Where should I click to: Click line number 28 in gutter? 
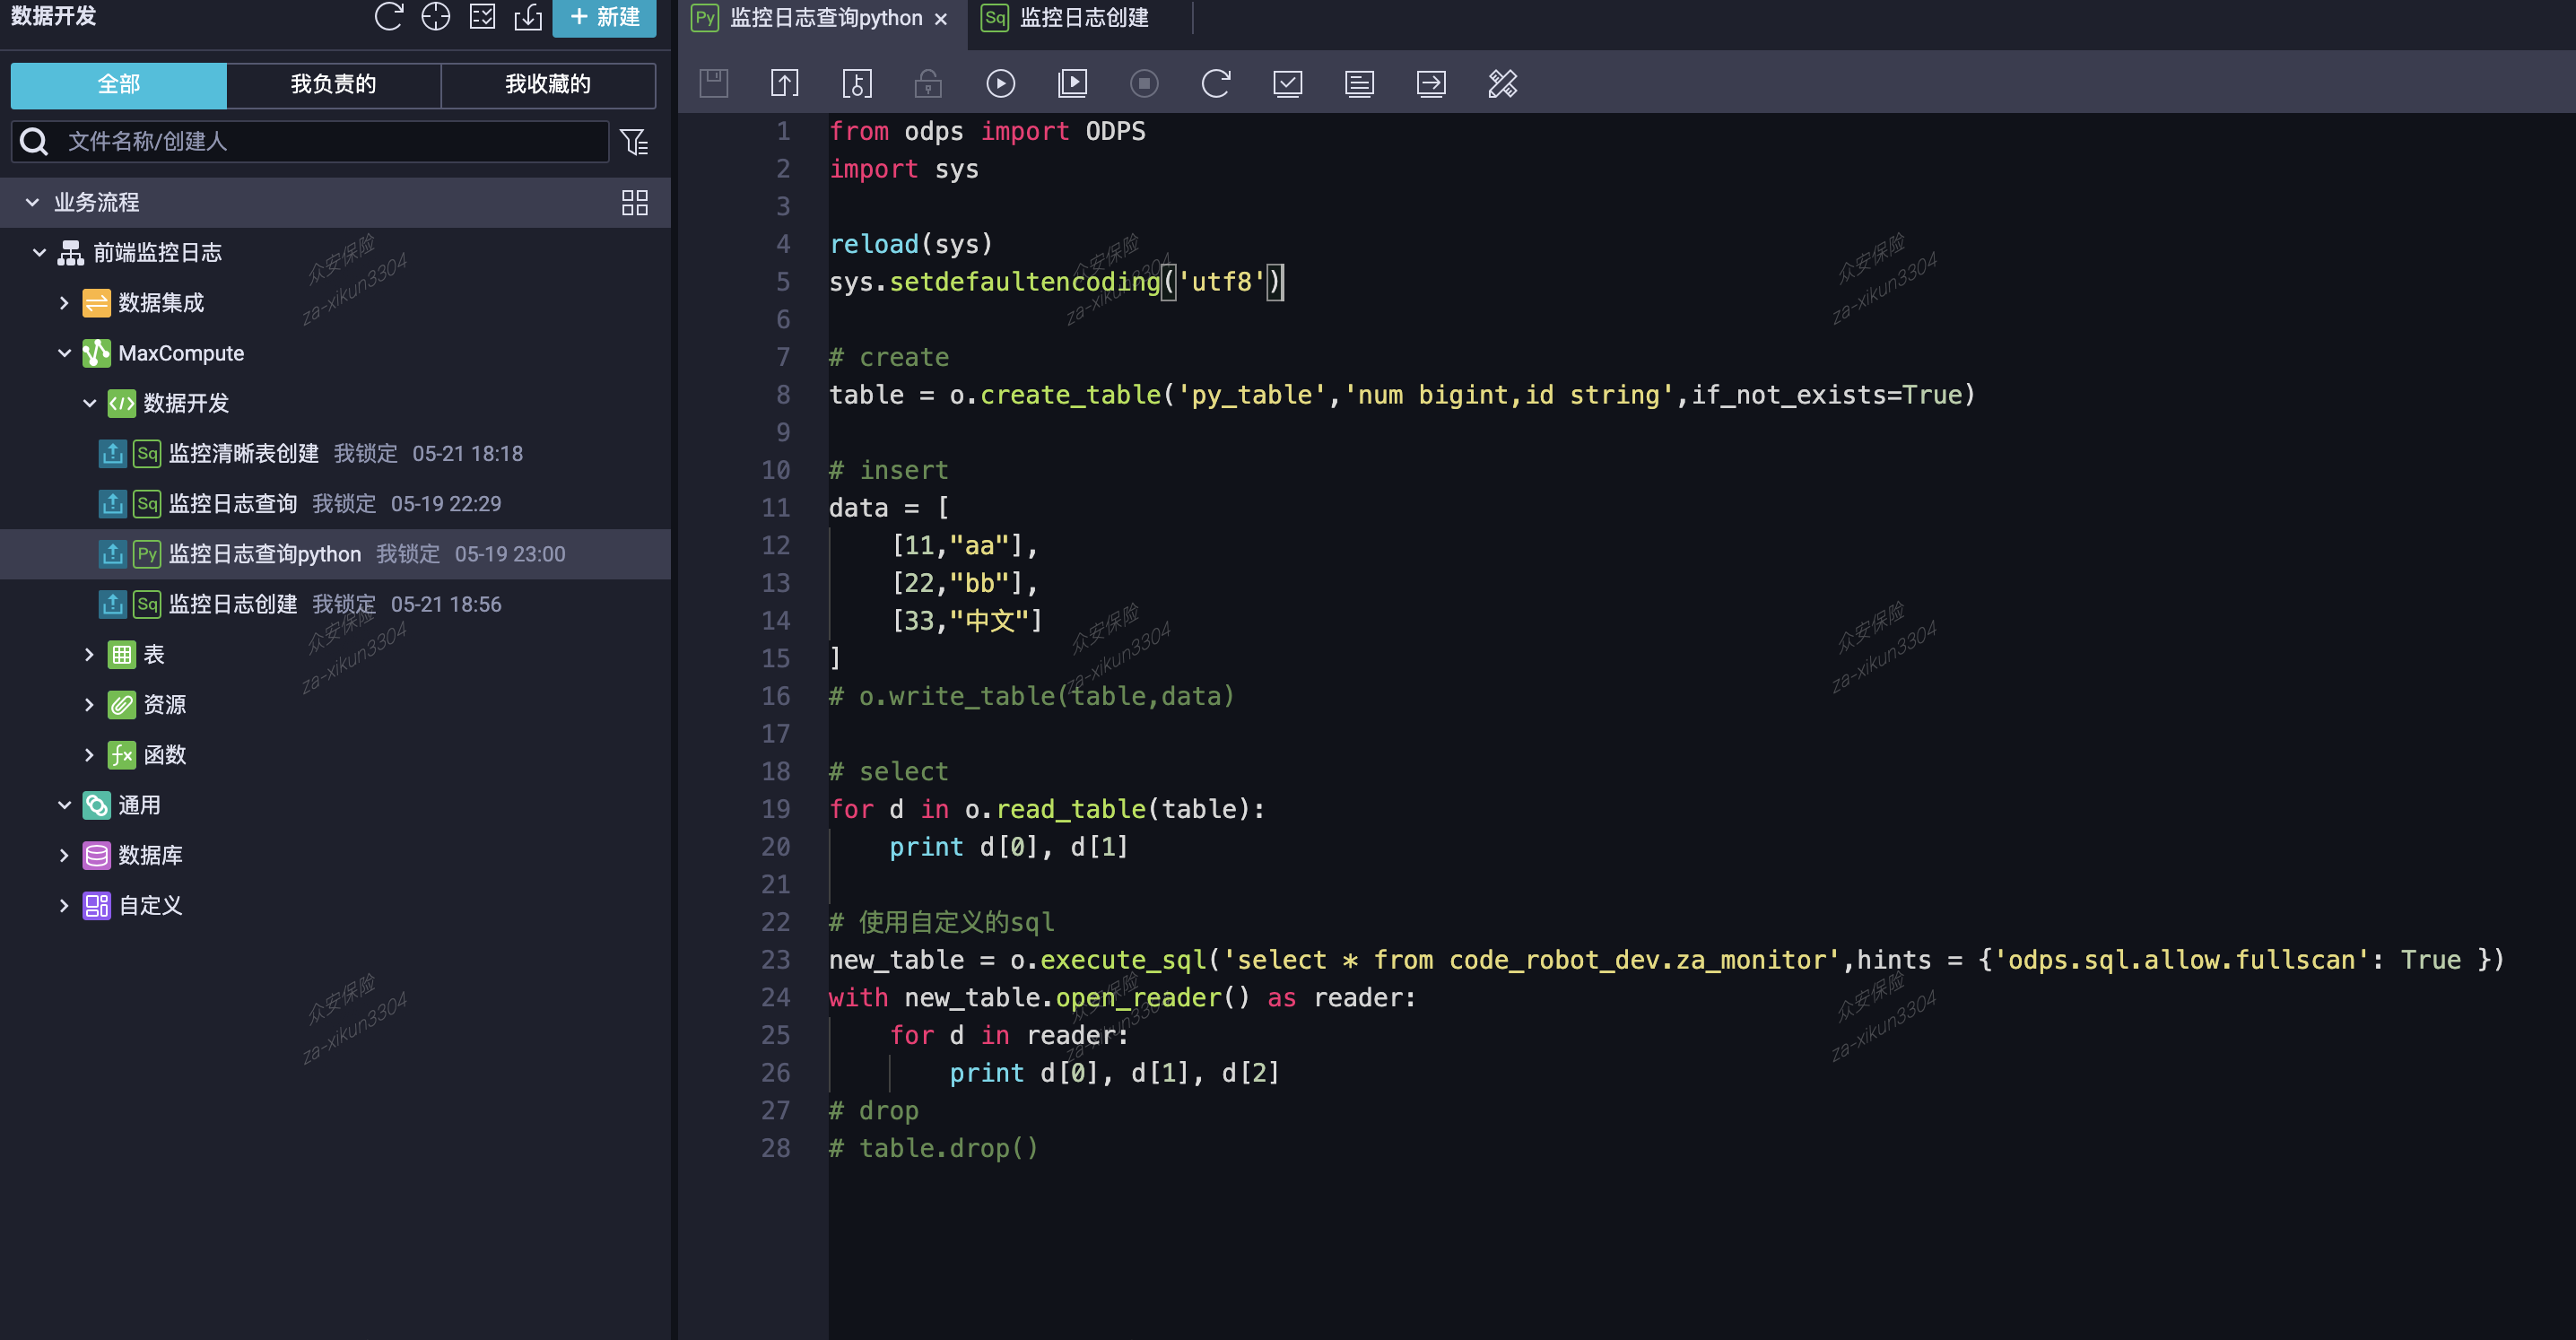click(x=775, y=1148)
